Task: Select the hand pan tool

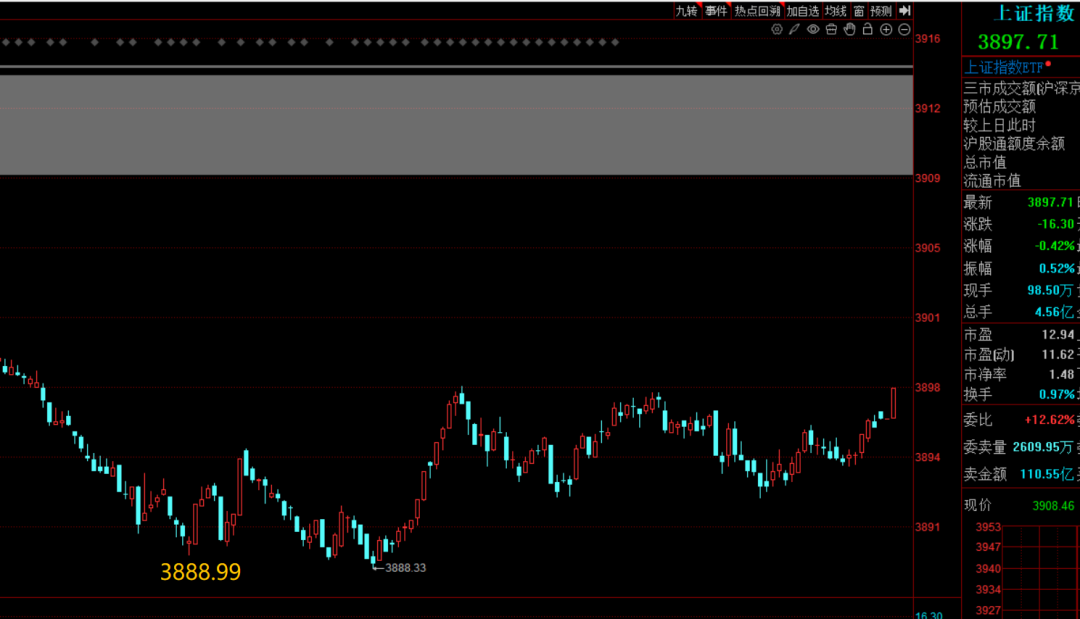Action: [x=849, y=30]
